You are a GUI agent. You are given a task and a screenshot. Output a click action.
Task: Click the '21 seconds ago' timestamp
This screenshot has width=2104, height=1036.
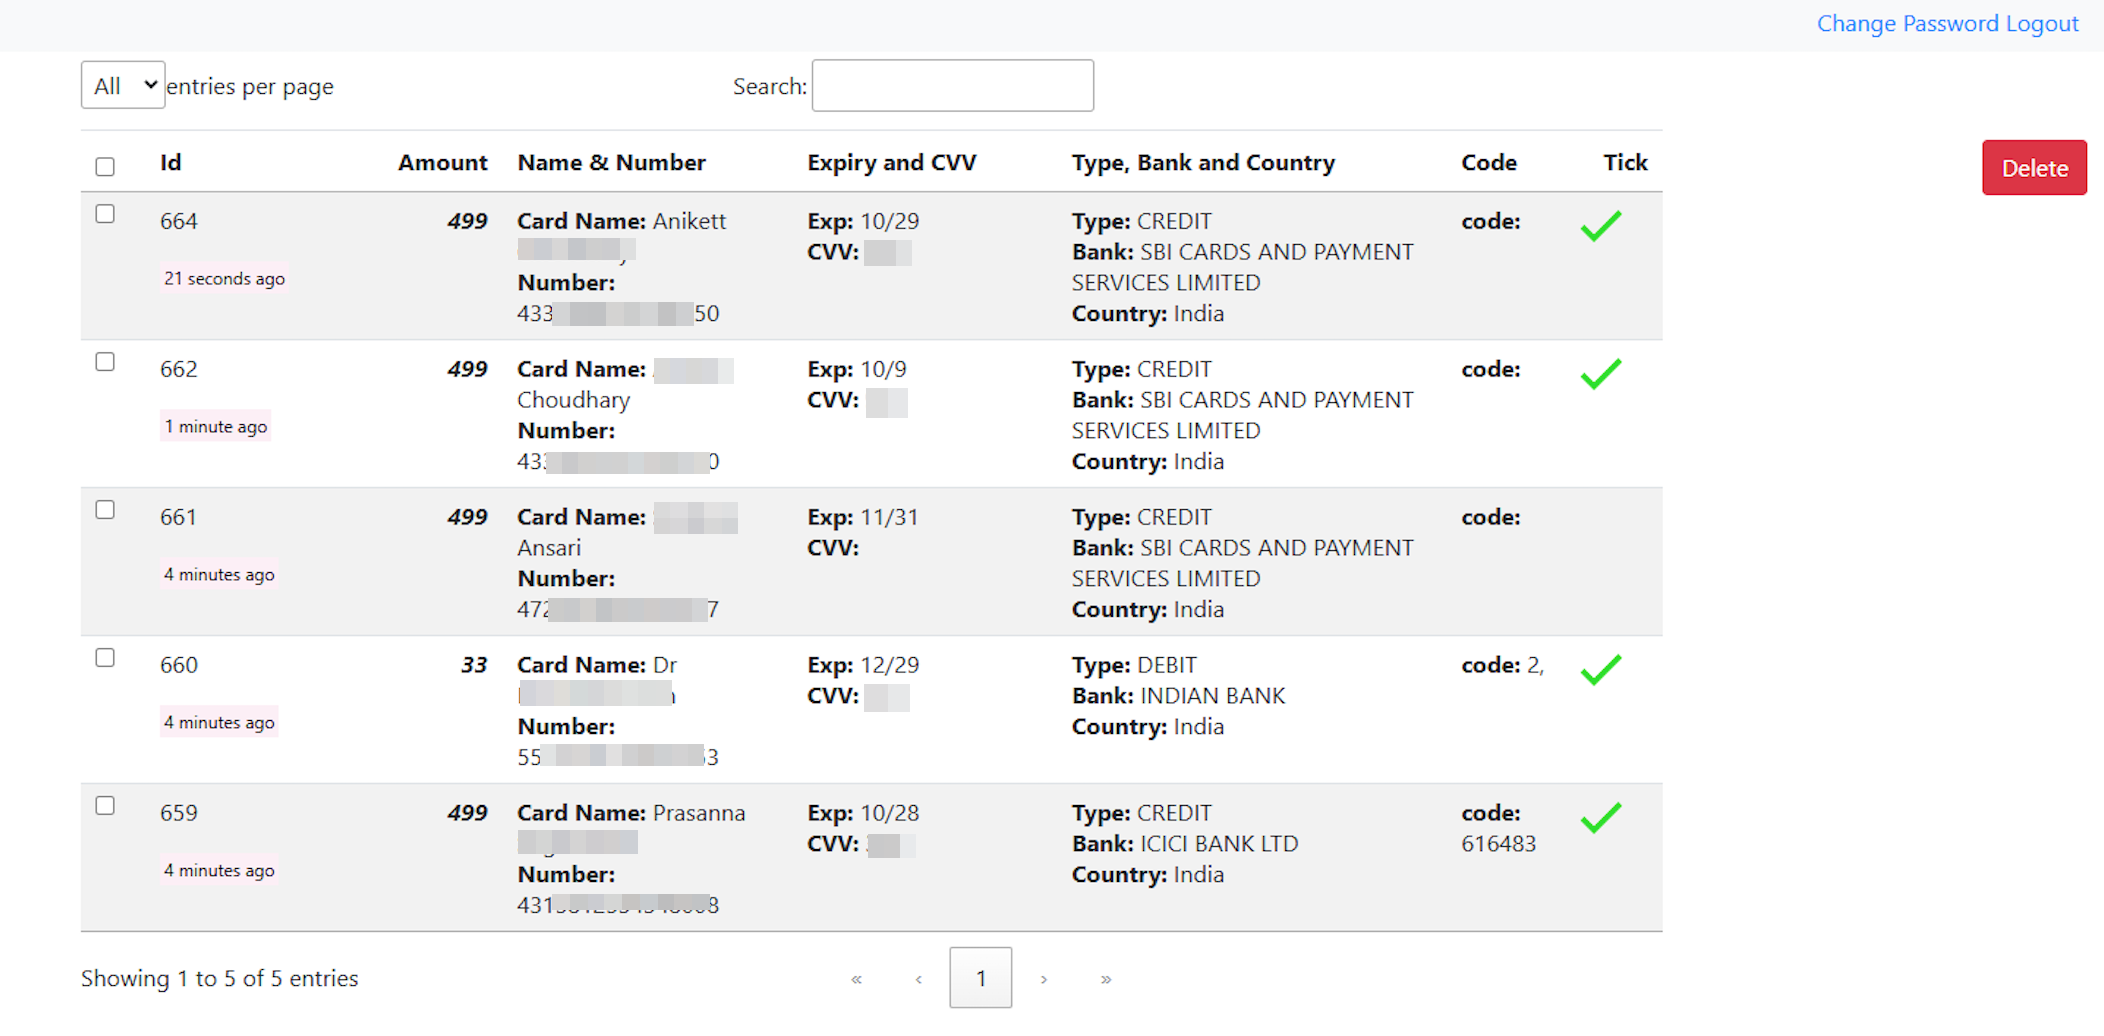click(x=224, y=278)
